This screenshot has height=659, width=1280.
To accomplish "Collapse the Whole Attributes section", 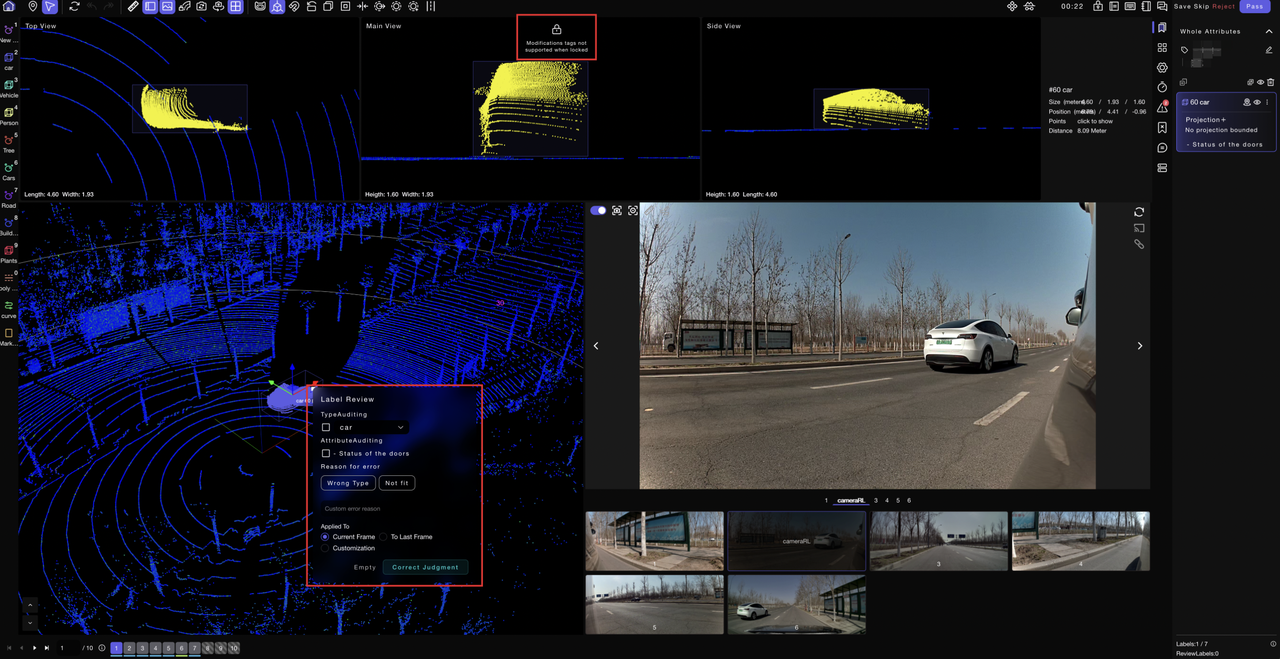I will [1267, 31].
